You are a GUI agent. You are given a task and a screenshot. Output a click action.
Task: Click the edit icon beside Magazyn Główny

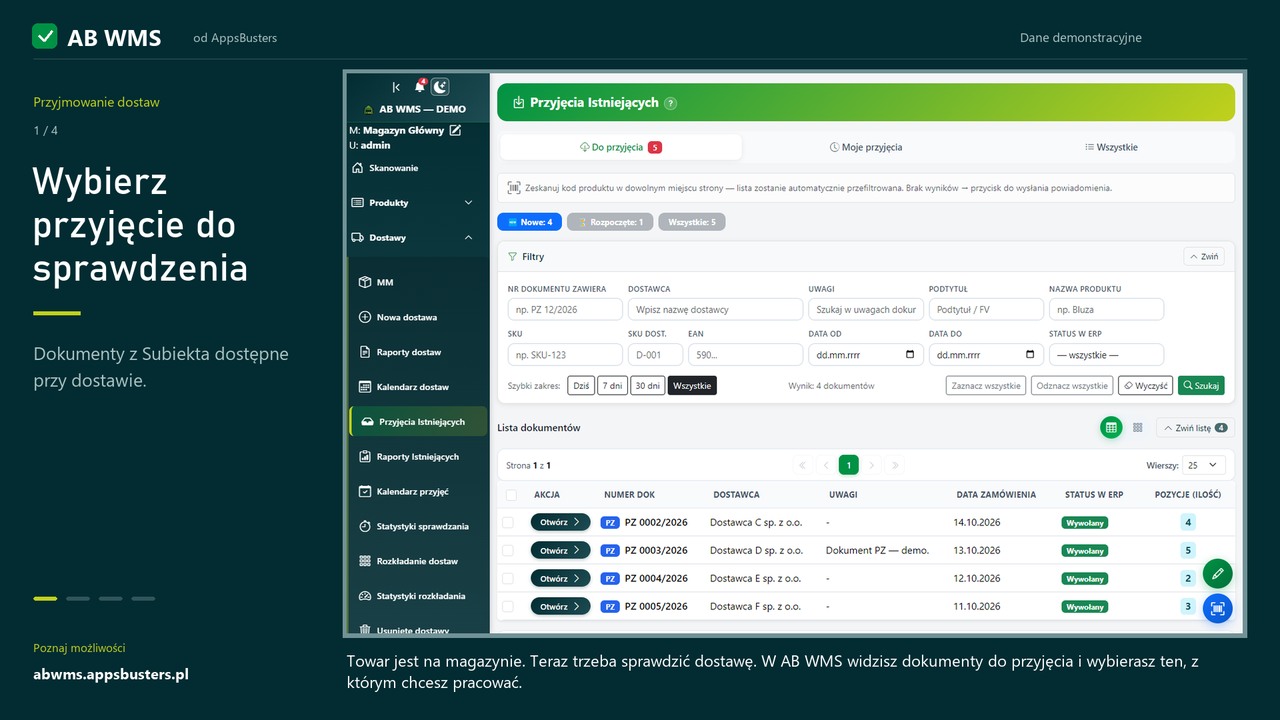(x=455, y=130)
